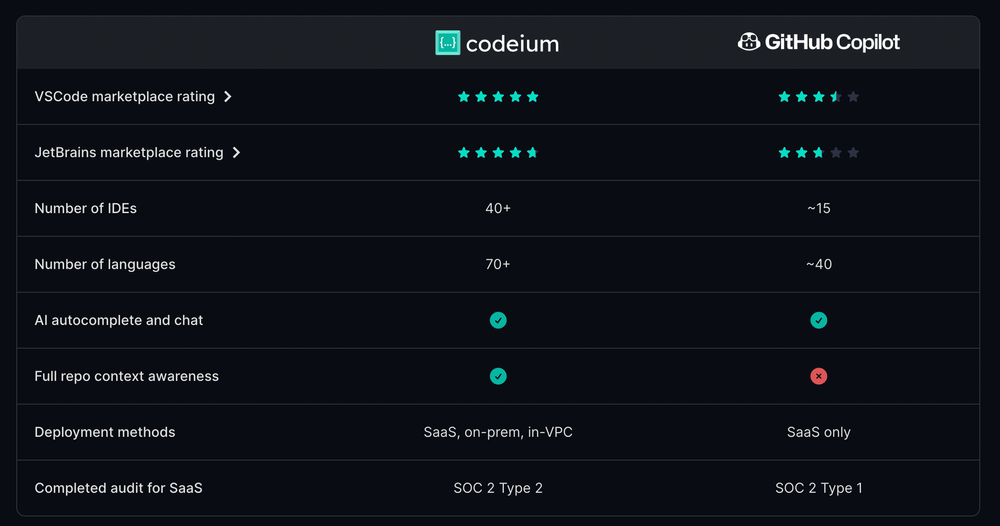The width and height of the screenshot is (1000, 526).
Task: Click the Deployment methods row label
Action: [x=105, y=433]
